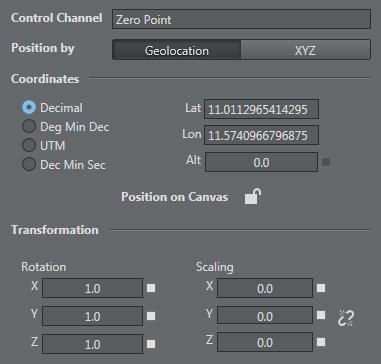Toggle the Position on Canvas lock icon
The height and width of the screenshot is (364, 381).
point(252,197)
